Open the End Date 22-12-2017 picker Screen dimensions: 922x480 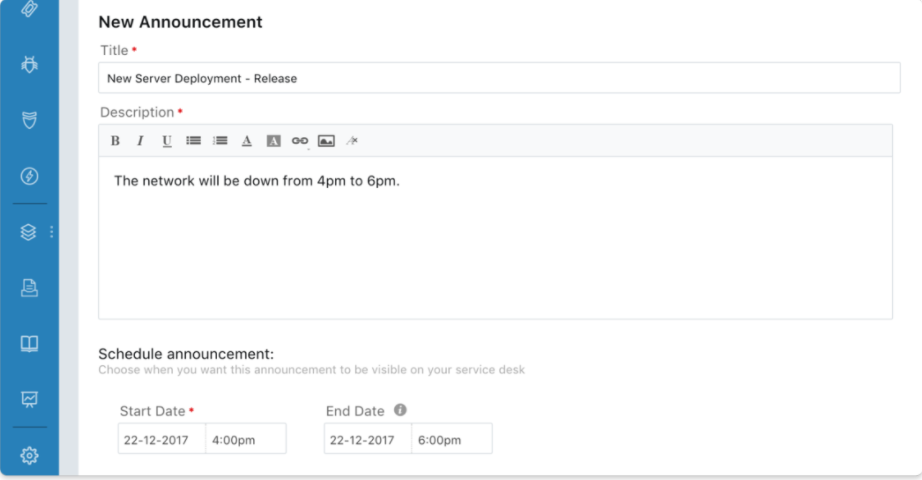click(x=368, y=439)
